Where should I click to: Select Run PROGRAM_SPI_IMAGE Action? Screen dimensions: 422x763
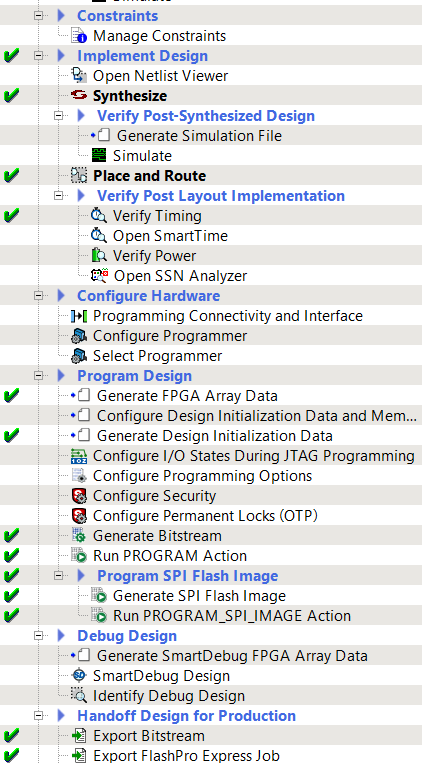(x=232, y=616)
